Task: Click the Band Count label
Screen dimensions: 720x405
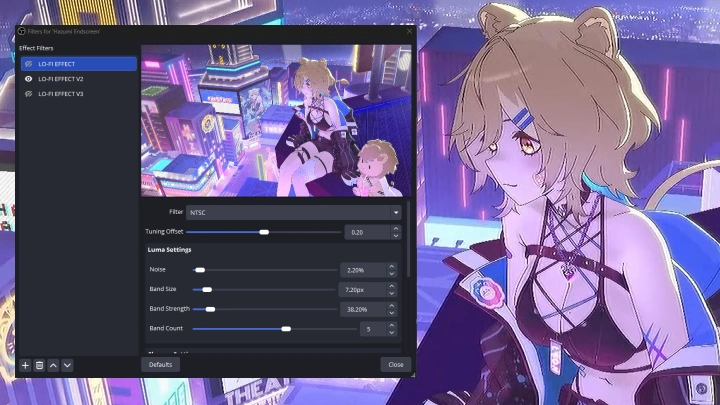Action: coord(166,328)
